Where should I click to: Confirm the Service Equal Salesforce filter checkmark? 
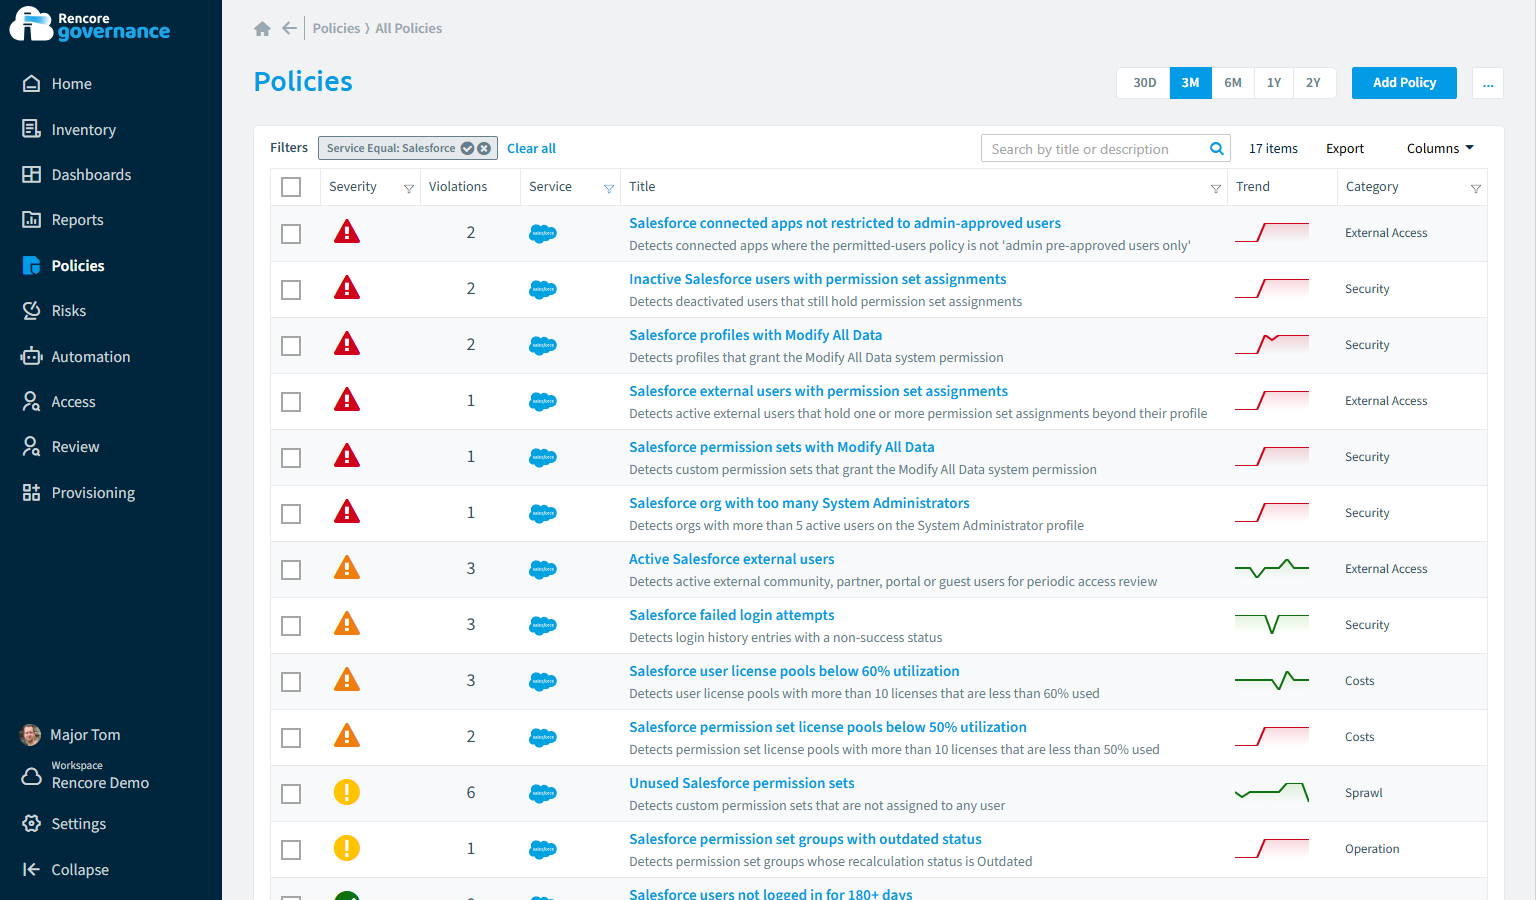pos(467,148)
